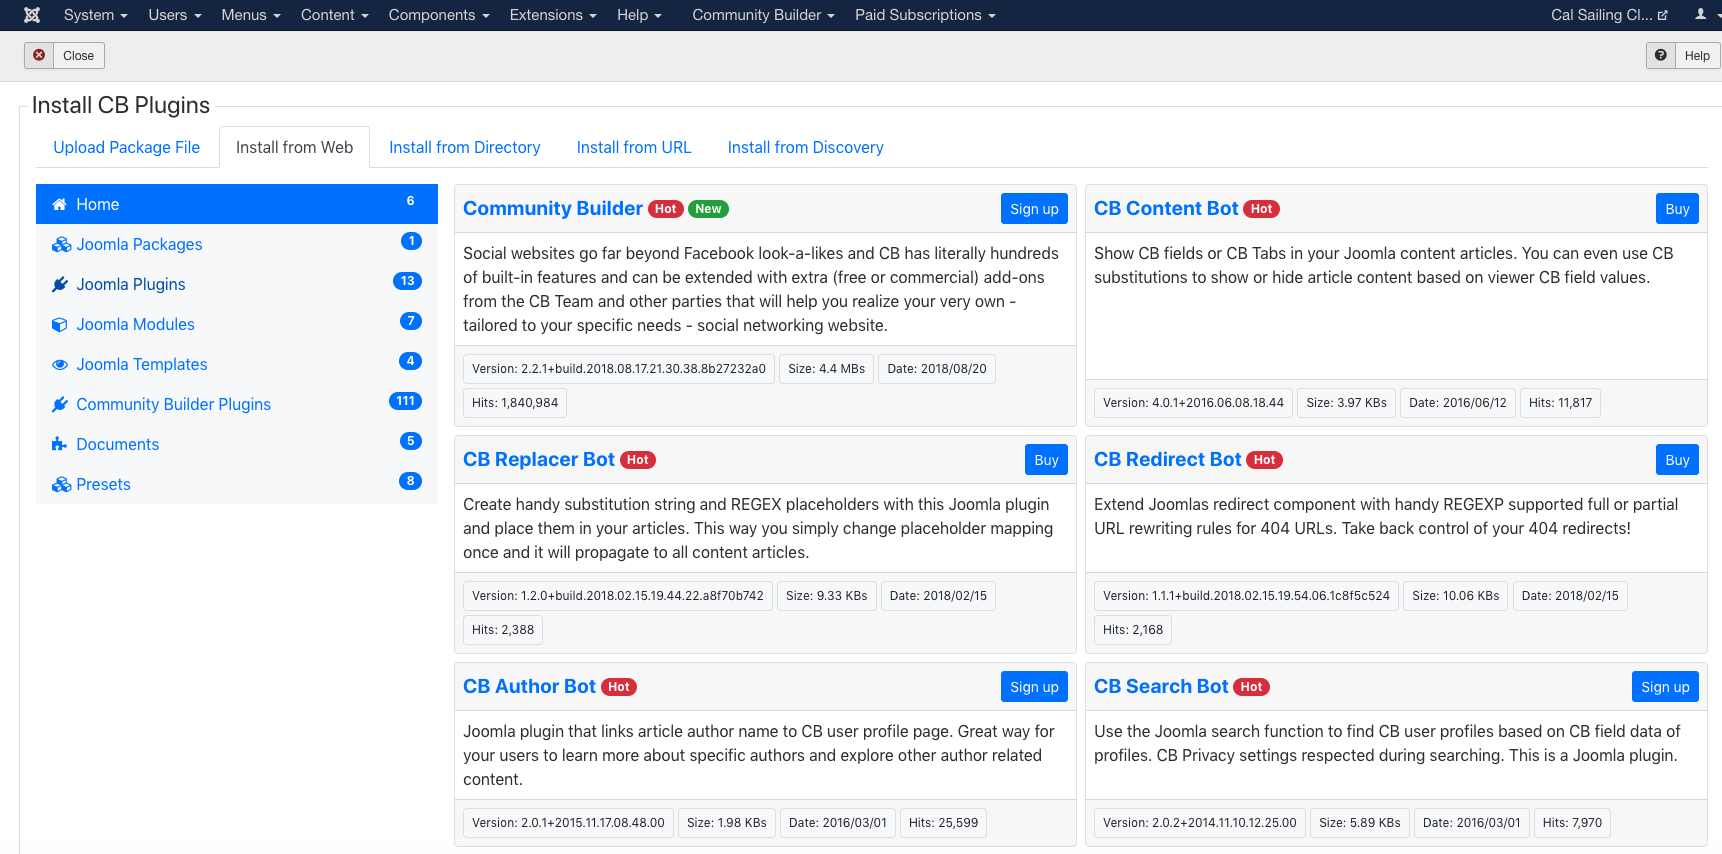Sign up for CB Author Bot

tap(1034, 687)
